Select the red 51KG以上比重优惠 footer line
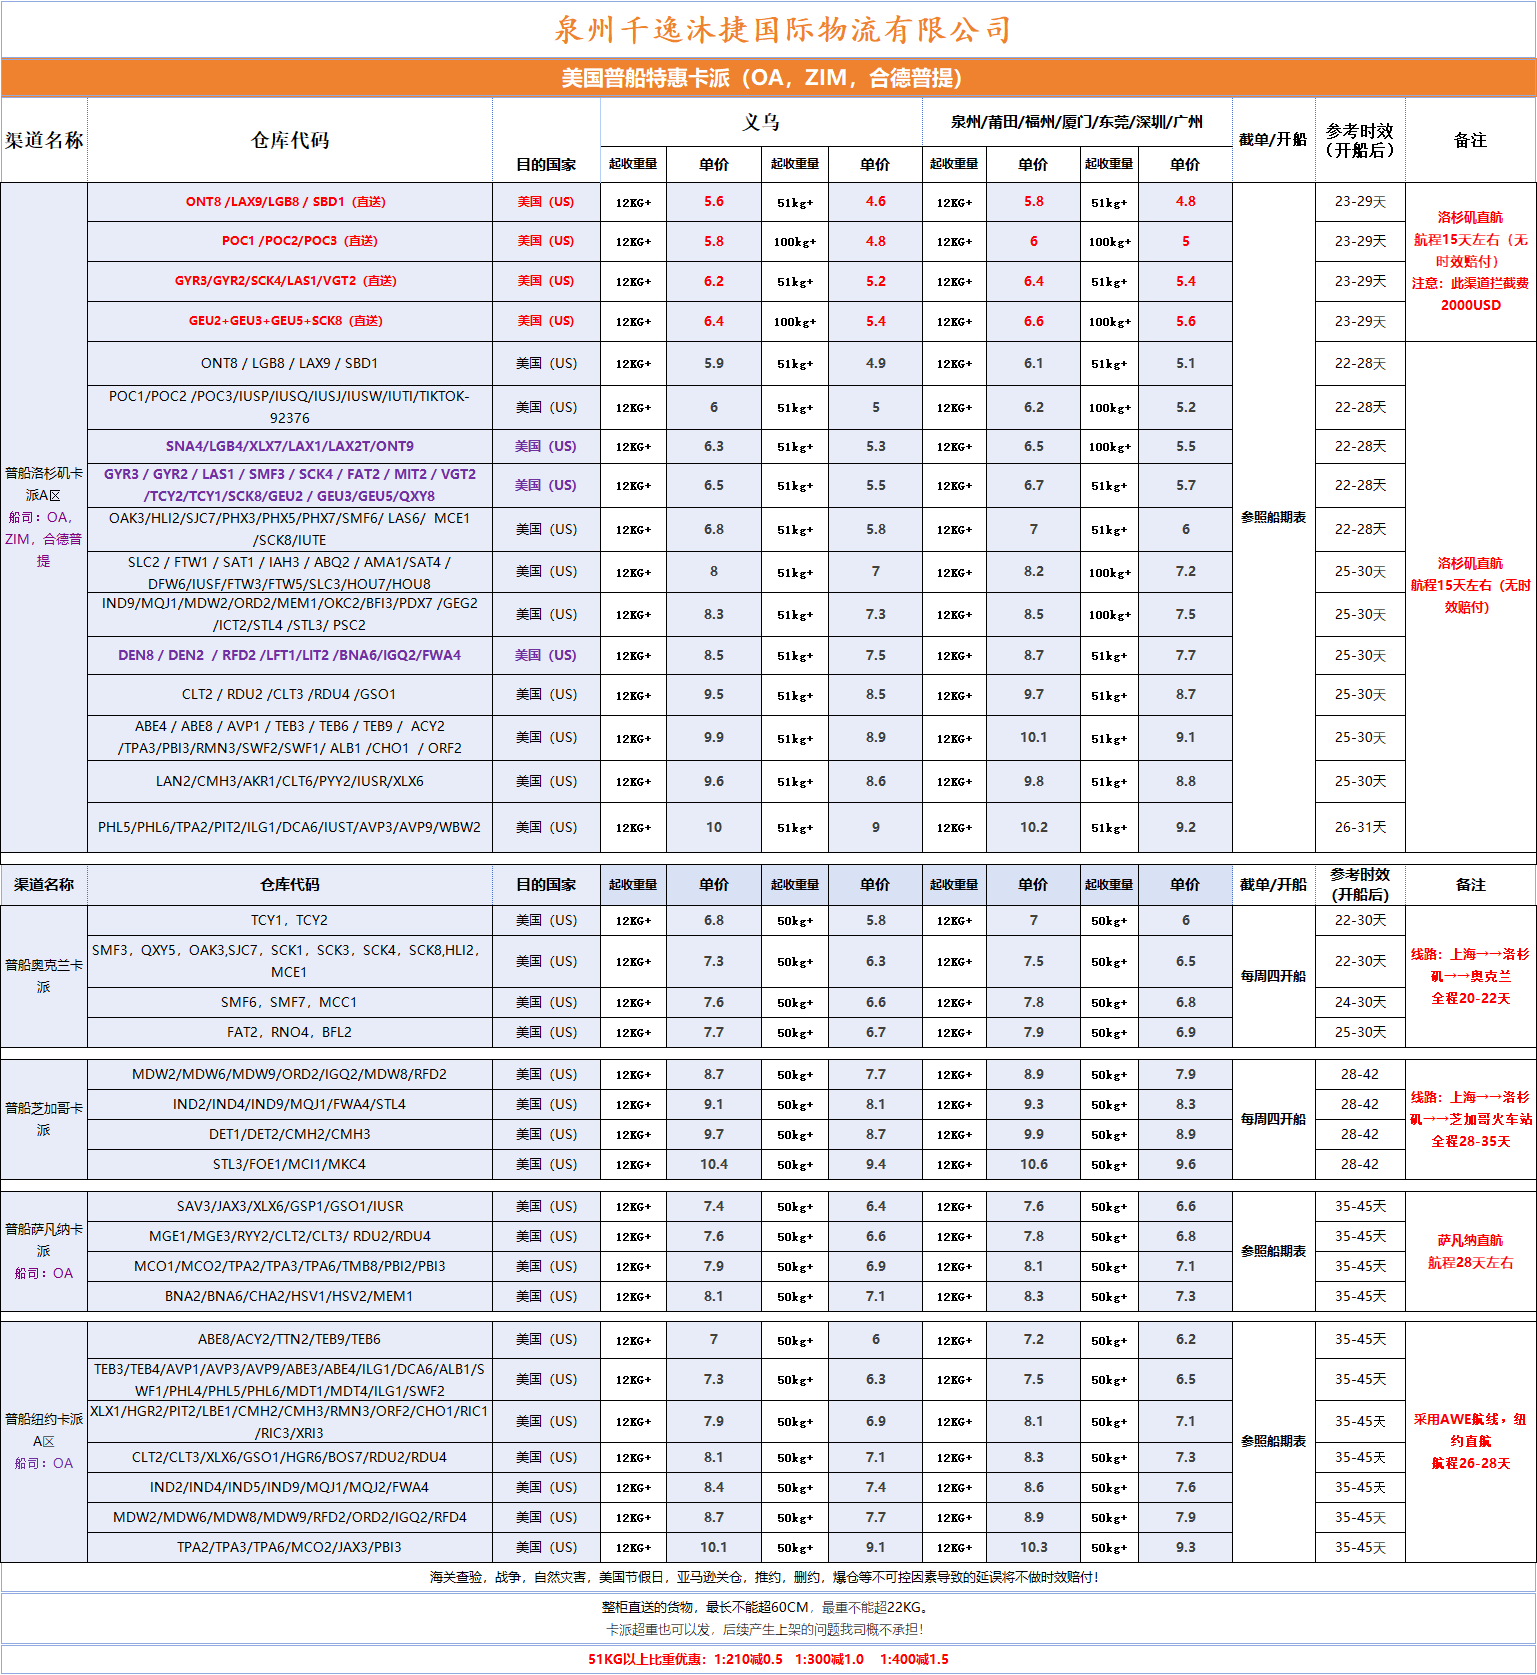 tap(768, 1659)
